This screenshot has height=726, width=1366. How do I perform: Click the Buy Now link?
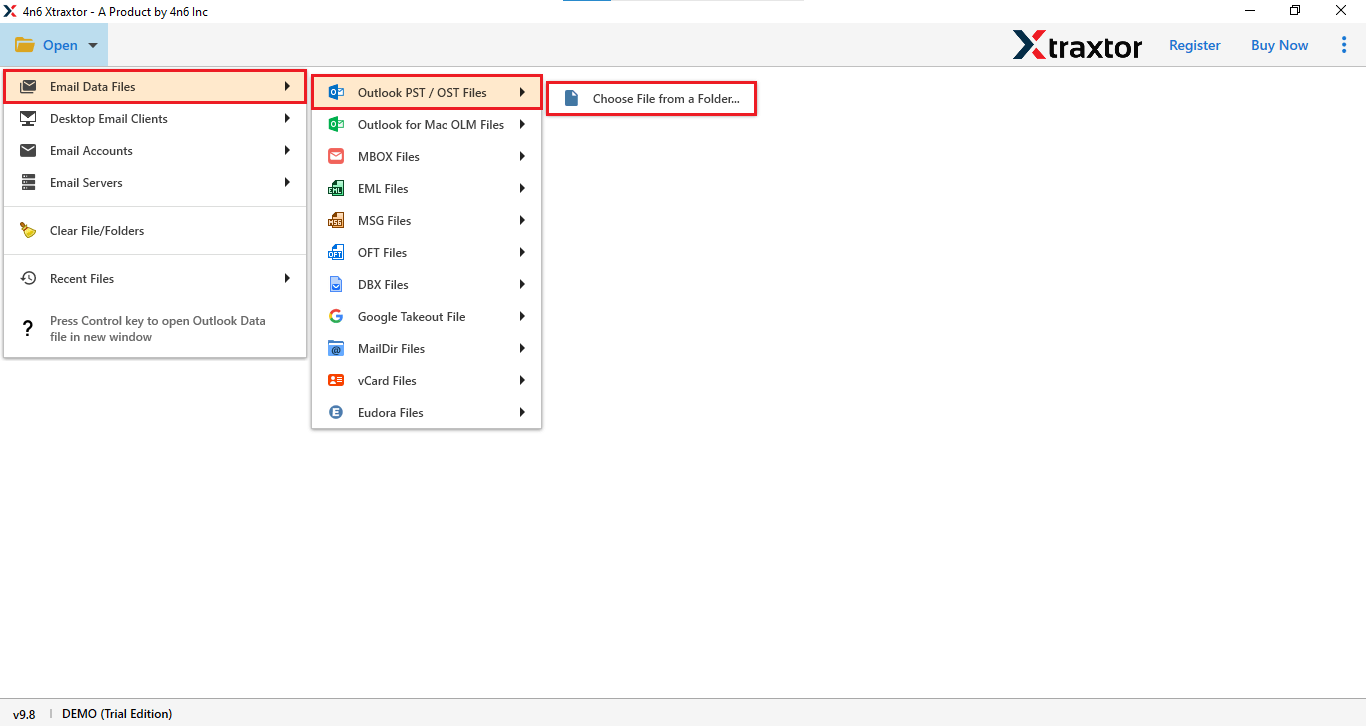[x=1279, y=45]
